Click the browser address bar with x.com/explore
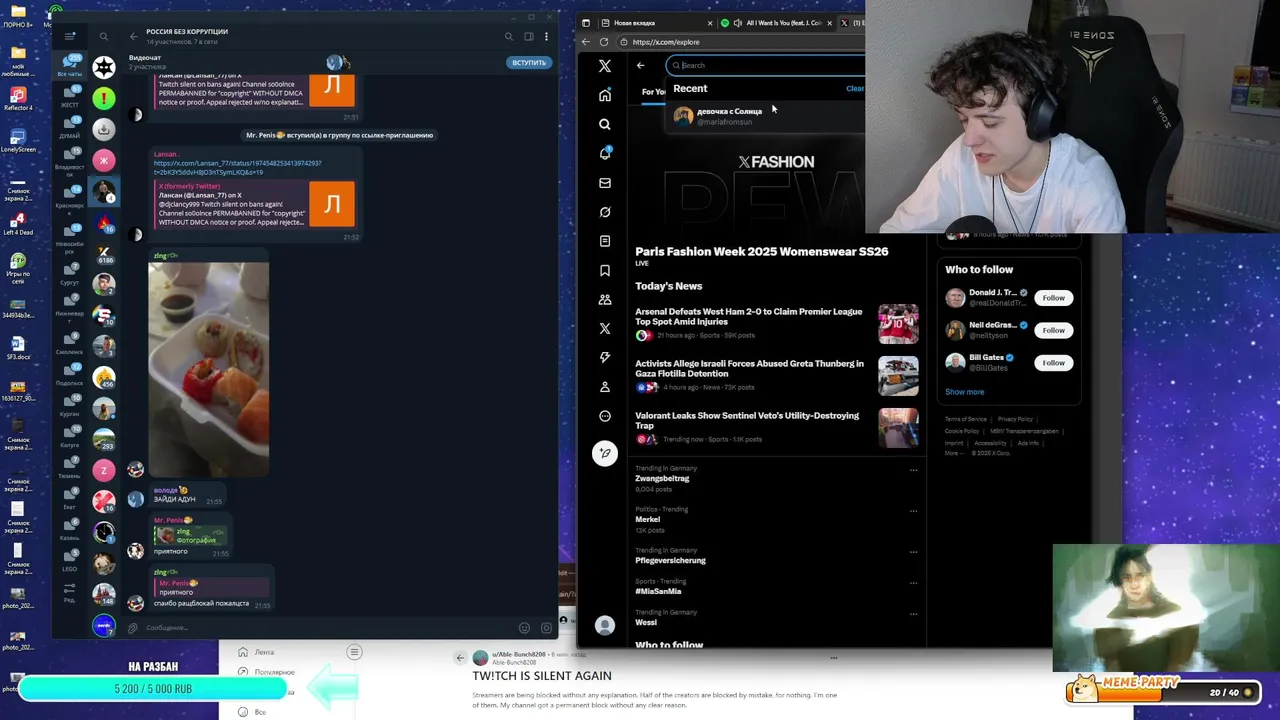Screen dimensions: 1280x720 740,42
